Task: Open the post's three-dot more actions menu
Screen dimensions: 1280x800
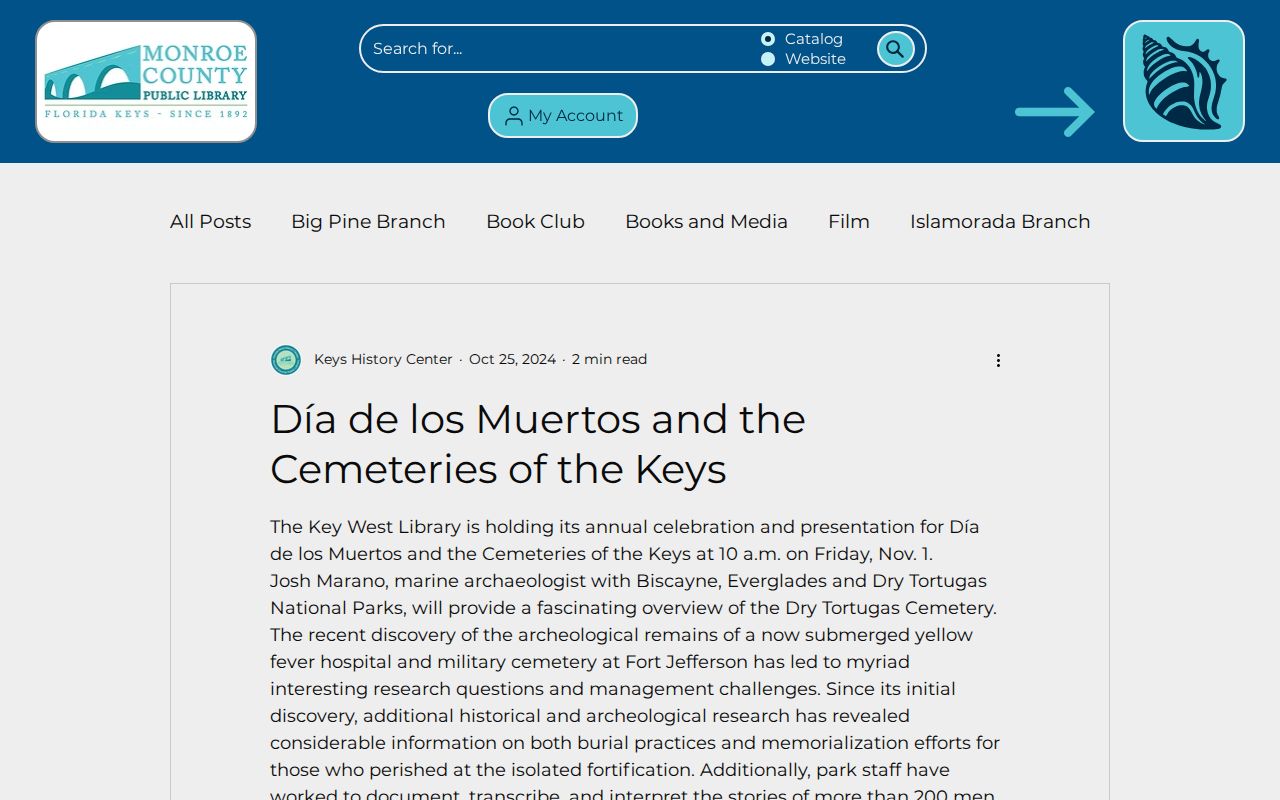Action: (x=998, y=360)
